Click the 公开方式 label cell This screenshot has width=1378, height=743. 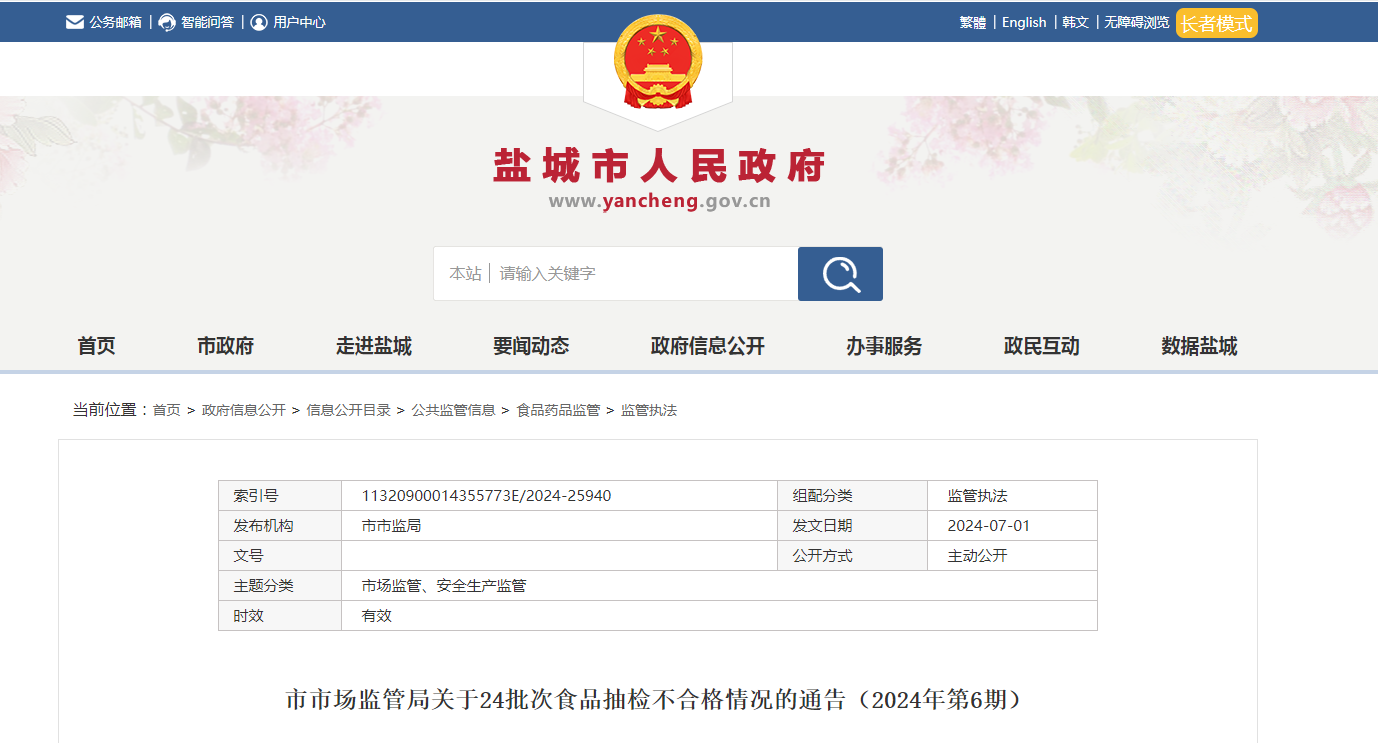coord(852,556)
